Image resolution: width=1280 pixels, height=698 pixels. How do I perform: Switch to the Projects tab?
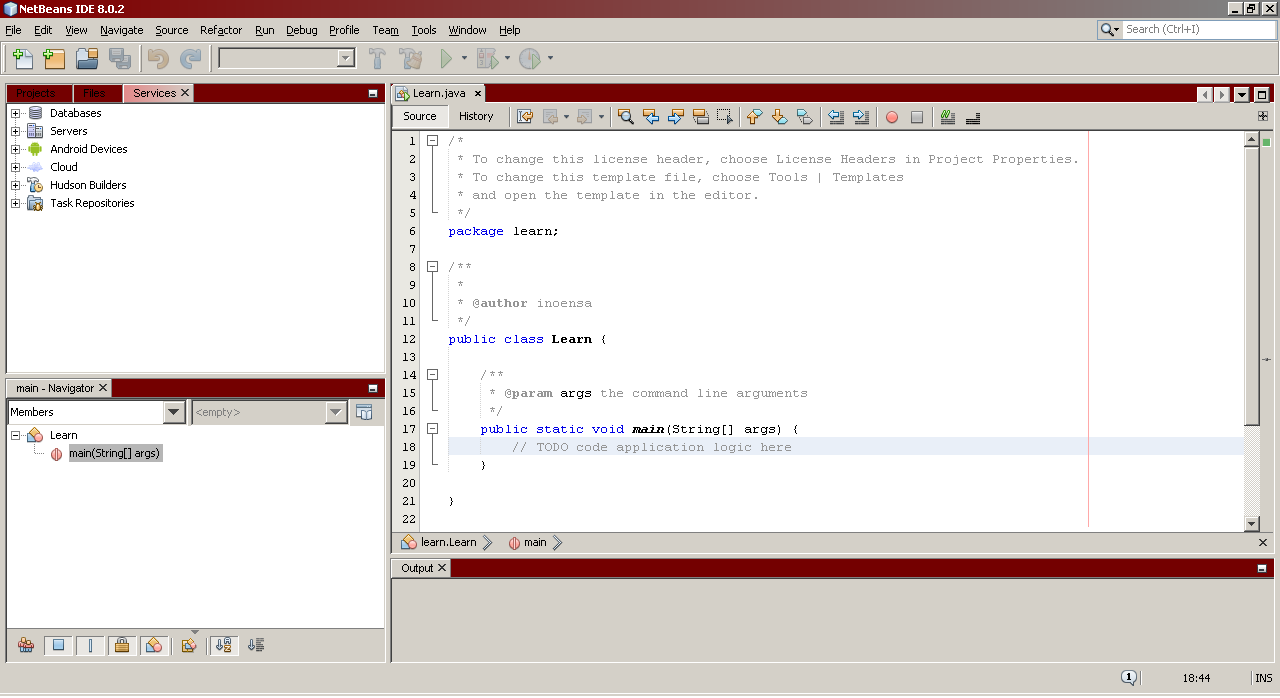pyautogui.click(x=36, y=93)
